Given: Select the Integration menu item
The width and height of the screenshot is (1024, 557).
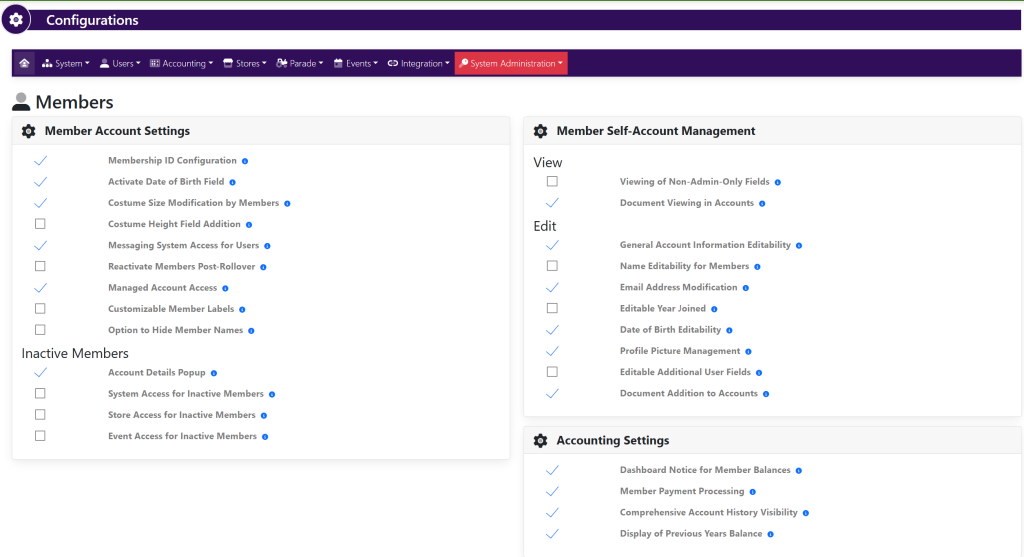Looking at the screenshot, I should click(x=419, y=63).
